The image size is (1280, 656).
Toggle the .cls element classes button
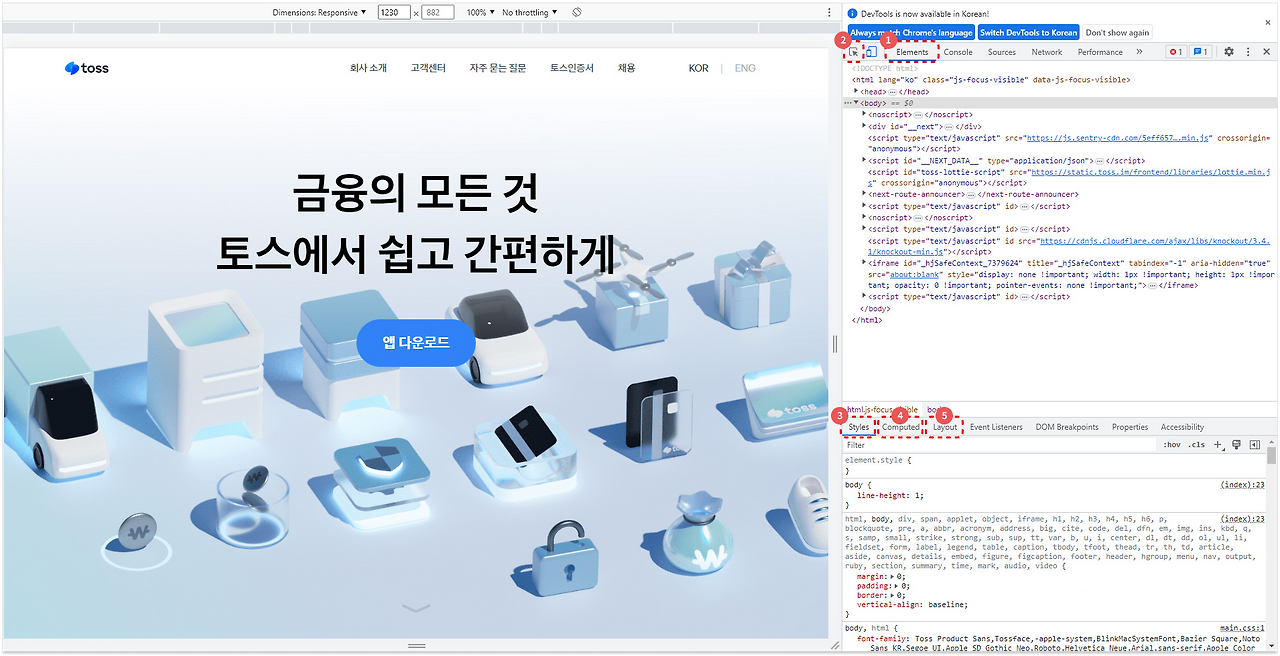coord(1196,445)
